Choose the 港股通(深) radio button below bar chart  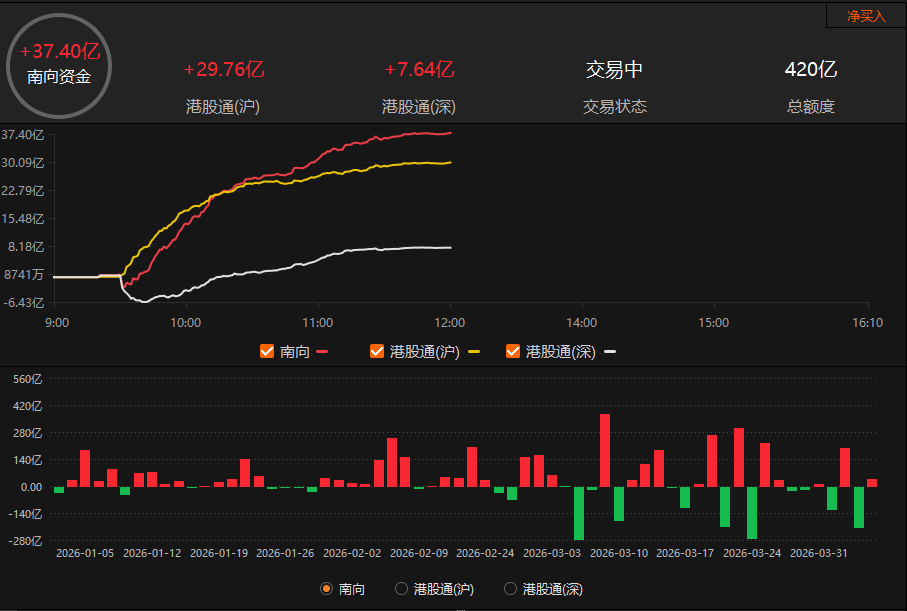click(x=513, y=589)
